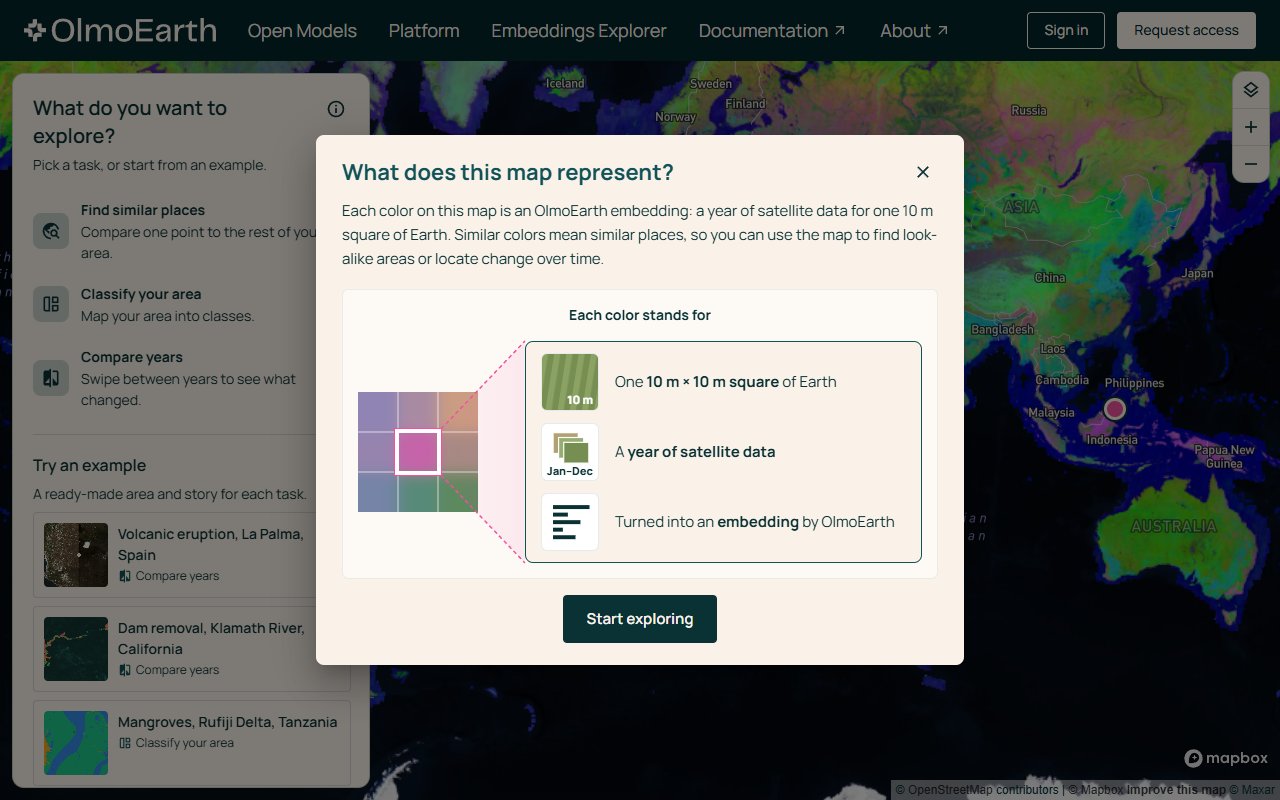This screenshot has width=1280, height=800.
Task: Select the Find similar places title
Action: 143,210
